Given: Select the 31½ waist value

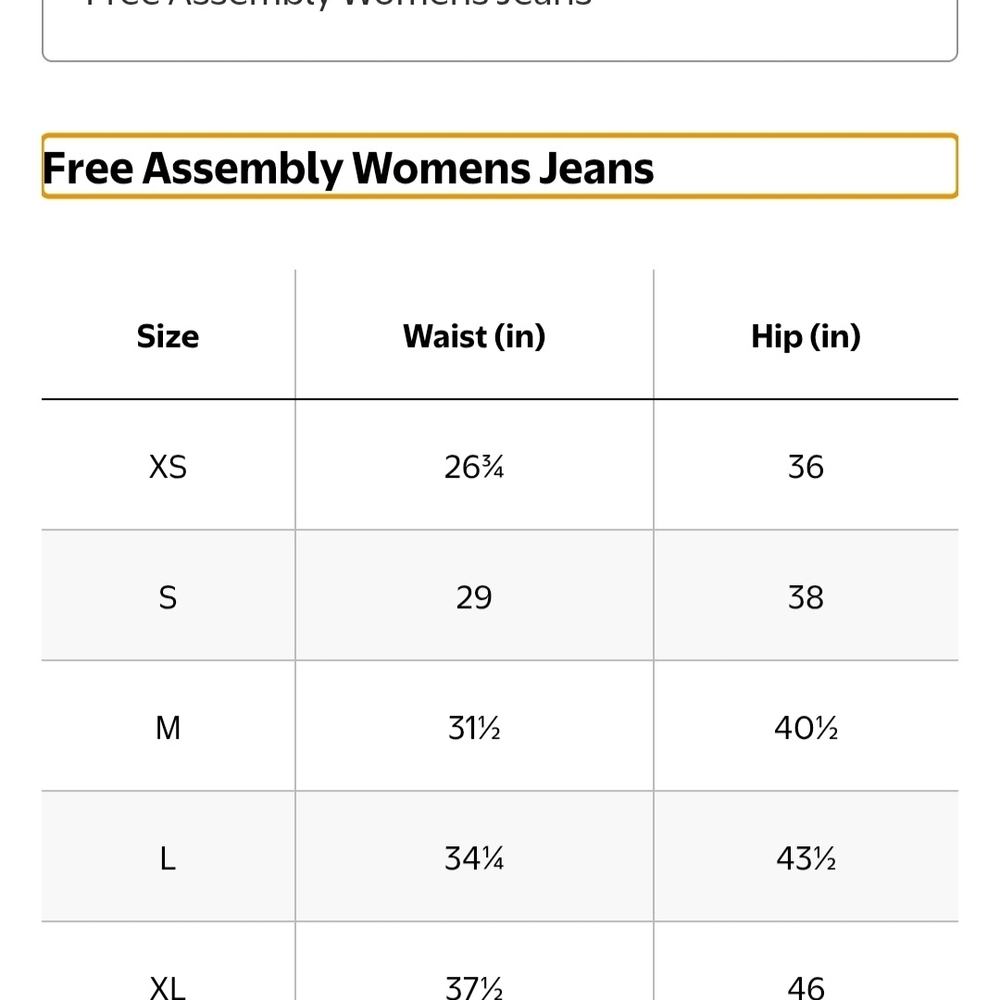Looking at the screenshot, I should [x=474, y=728].
